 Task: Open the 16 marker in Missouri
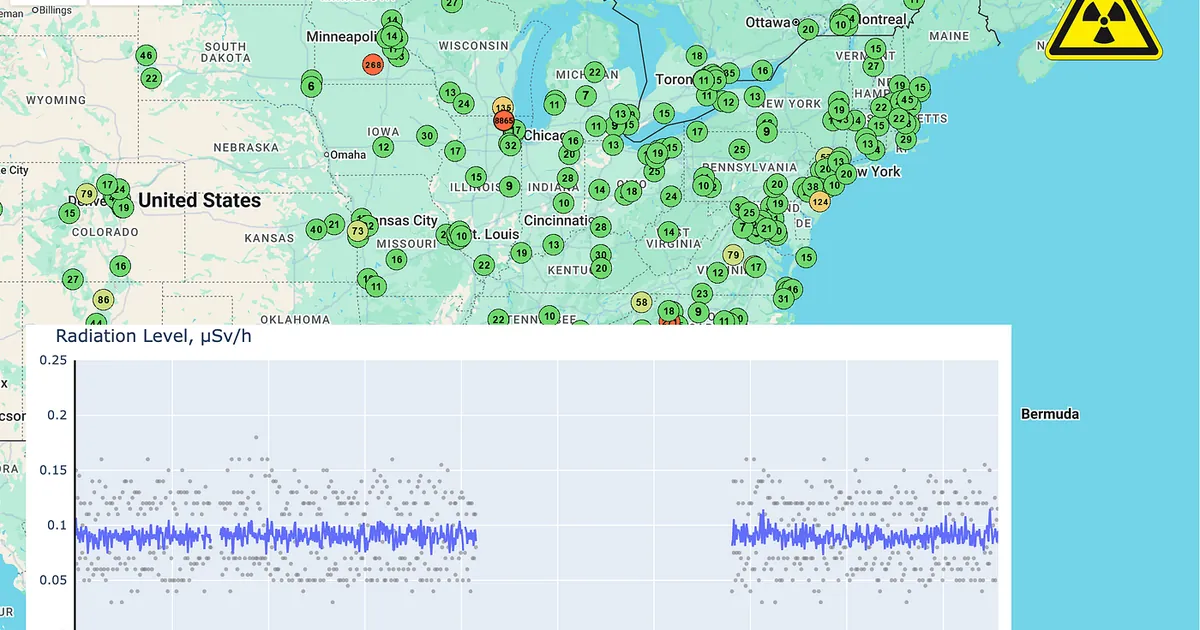[x=396, y=260]
